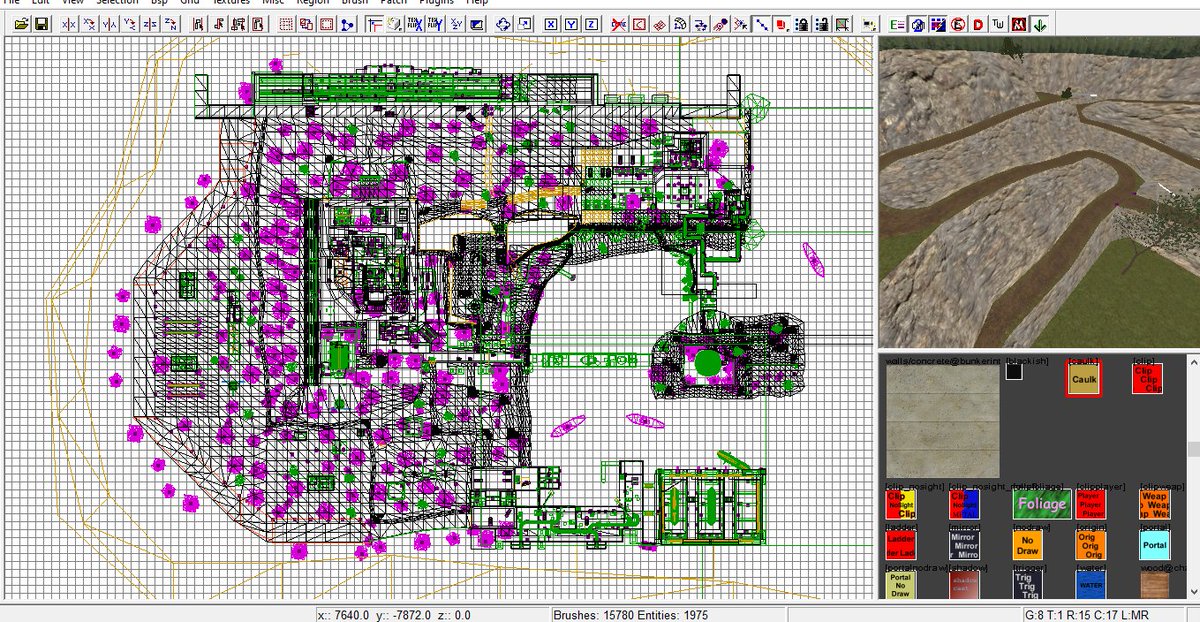Viewport: 1200px width, 622px height.
Task: Select the dashed-rectangle CSG hollow icon
Action: pos(285,24)
